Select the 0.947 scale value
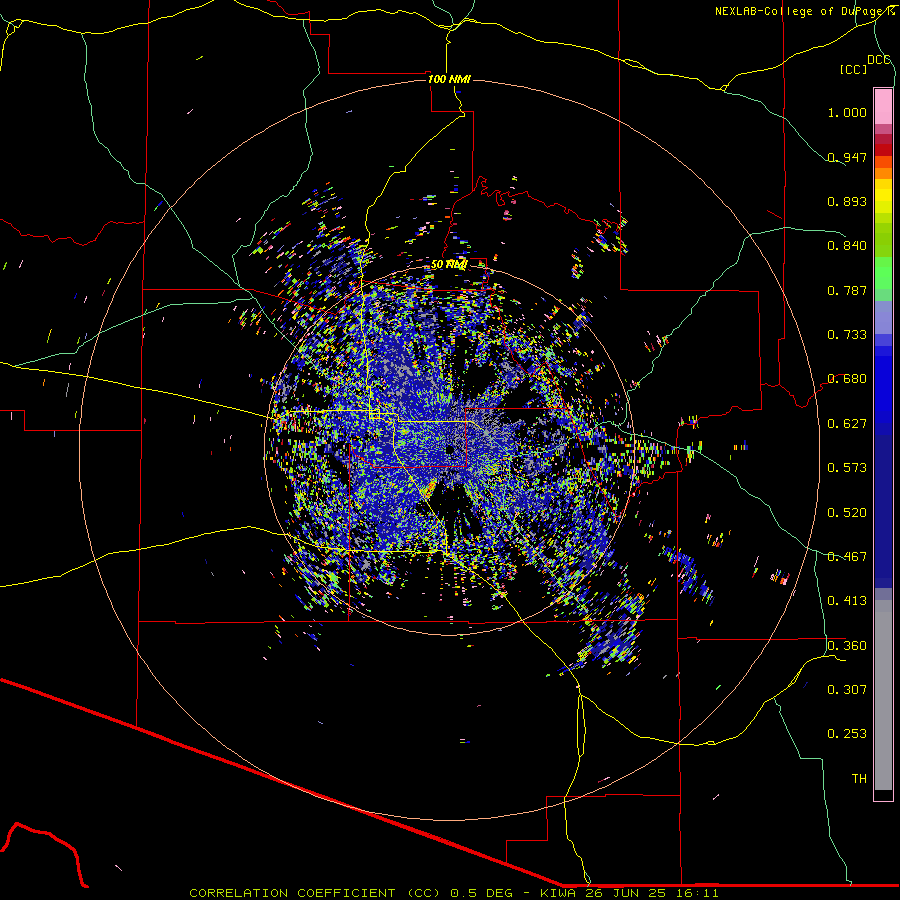Viewport: 900px width, 900px height. pyautogui.click(x=847, y=157)
